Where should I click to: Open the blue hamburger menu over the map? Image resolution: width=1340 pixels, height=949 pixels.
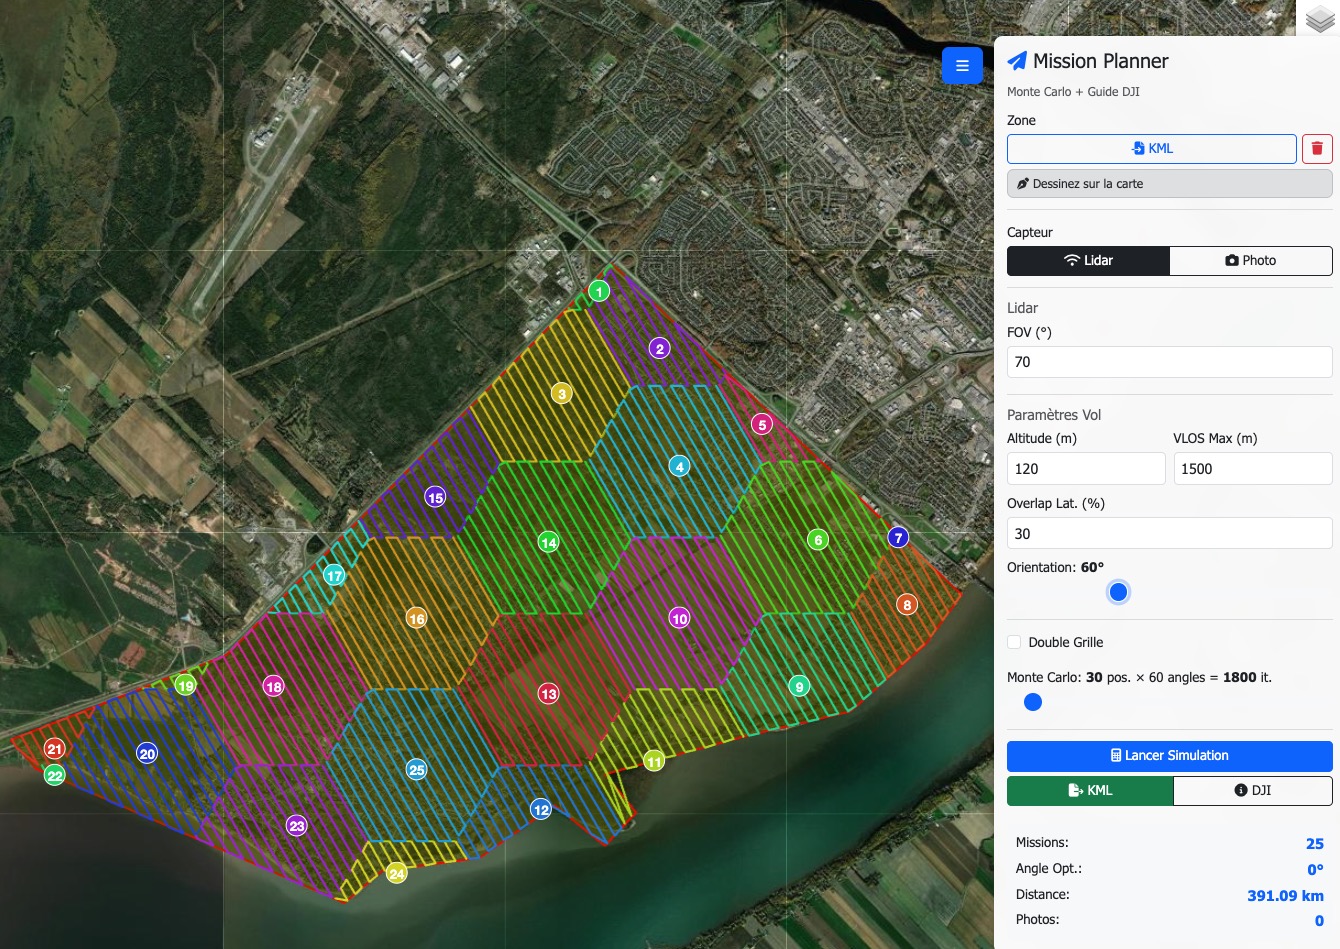pos(961,65)
